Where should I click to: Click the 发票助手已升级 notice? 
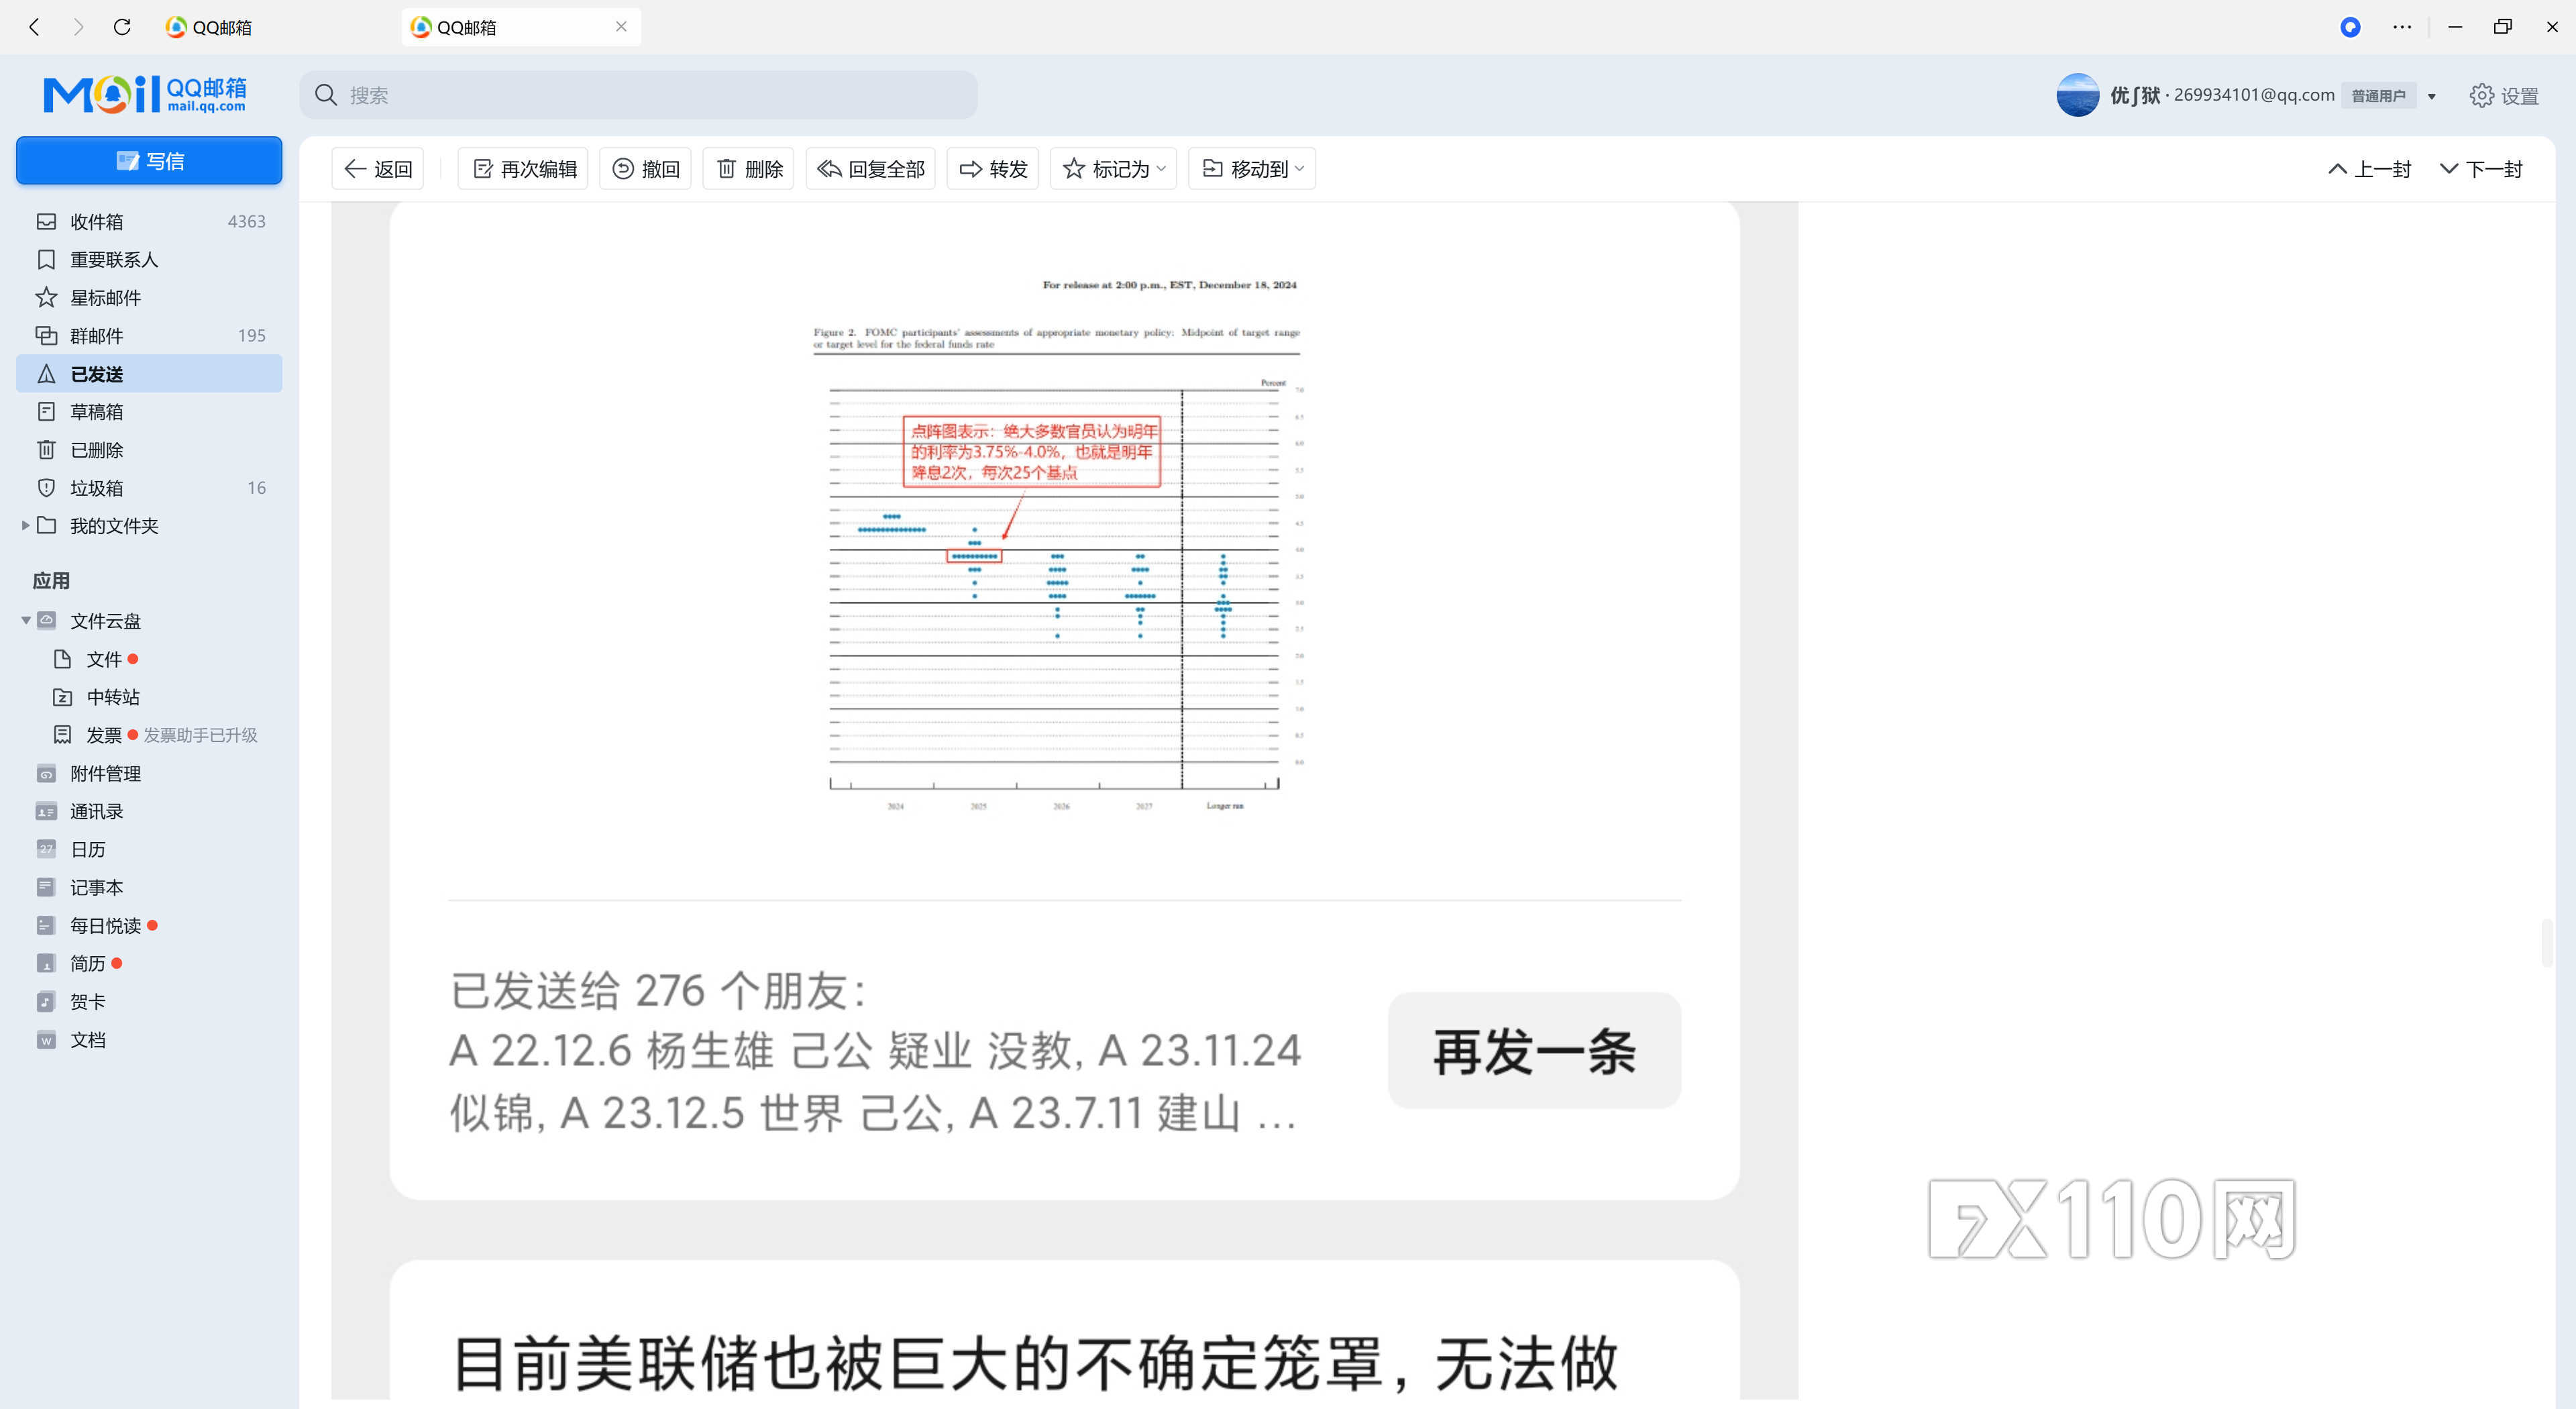(x=200, y=735)
